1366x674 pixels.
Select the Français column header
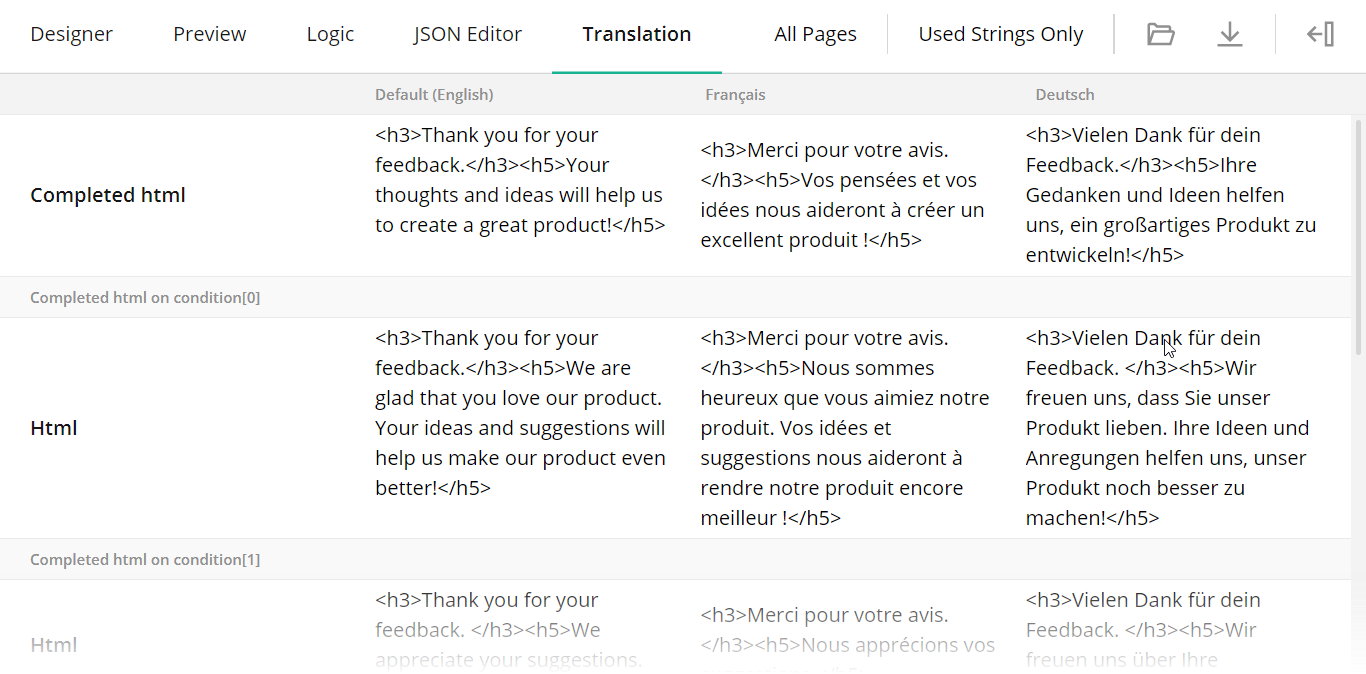point(735,94)
